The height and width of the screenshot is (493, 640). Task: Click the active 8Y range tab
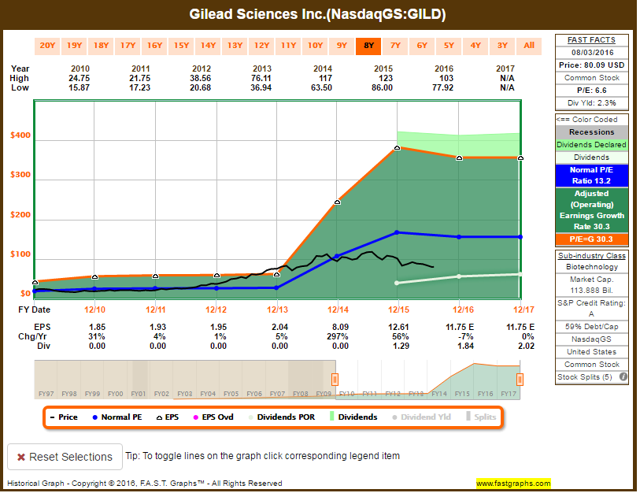pyautogui.click(x=369, y=46)
